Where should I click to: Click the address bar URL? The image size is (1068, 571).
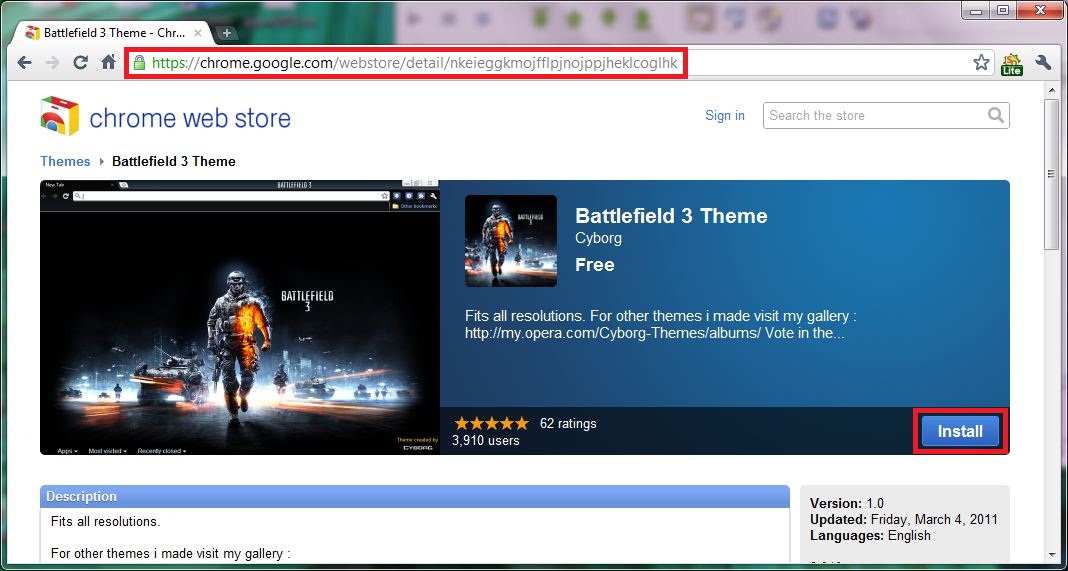coord(415,63)
